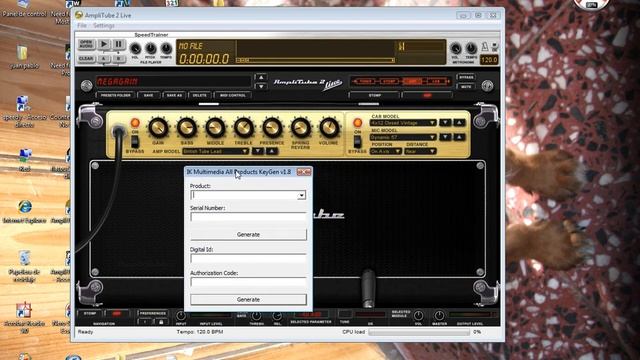The height and width of the screenshot is (360, 640).
Task: Click the MEGAGAIN preset name display
Action: pyautogui.click(x=173, y=82)
